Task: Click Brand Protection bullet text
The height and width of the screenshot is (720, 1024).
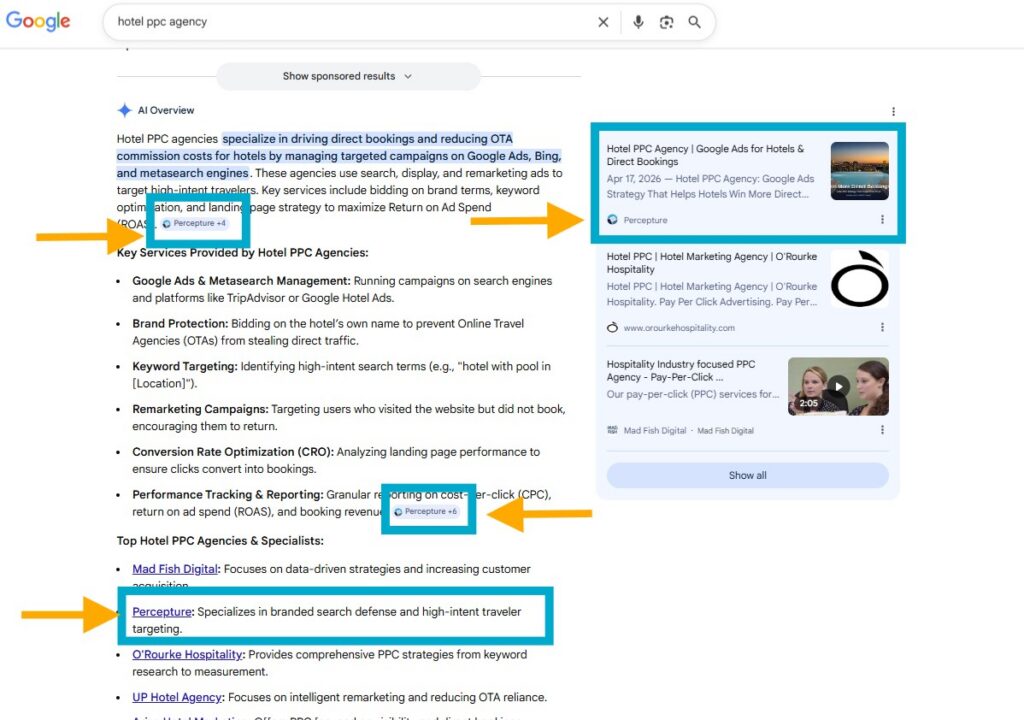Action: click(328, 332)
